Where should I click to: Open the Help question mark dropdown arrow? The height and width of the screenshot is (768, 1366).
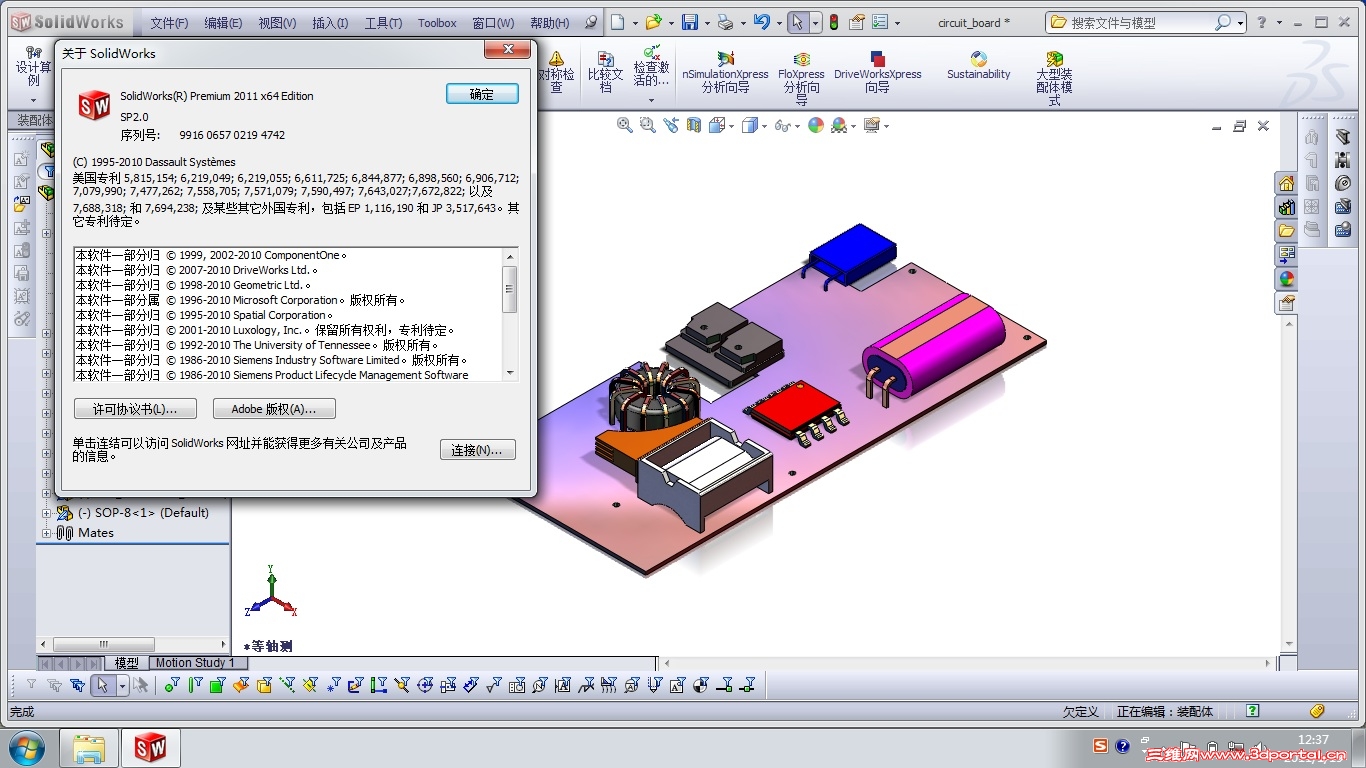click(1279, 22)
